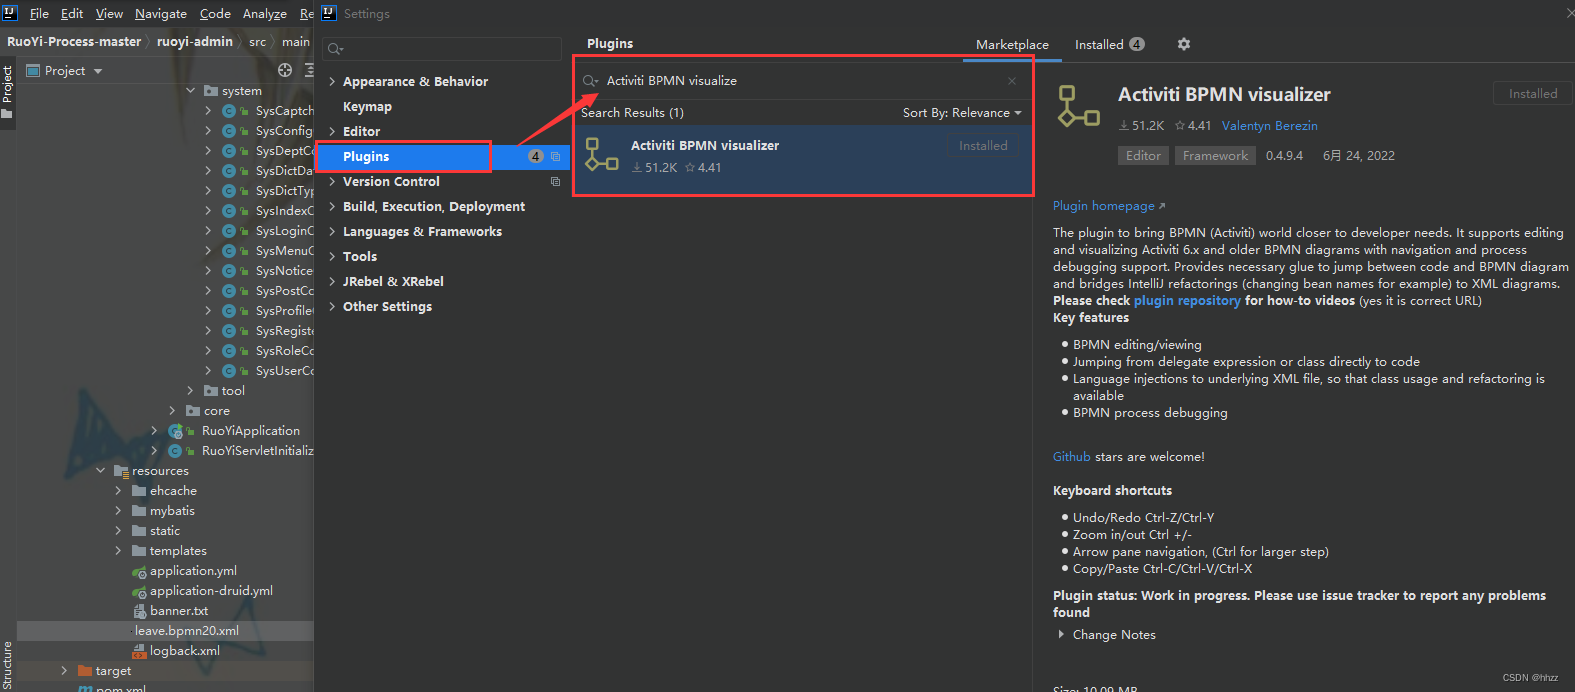Open SysNotice class in tree
1575x692 pixels.
[x=284, y=271]
